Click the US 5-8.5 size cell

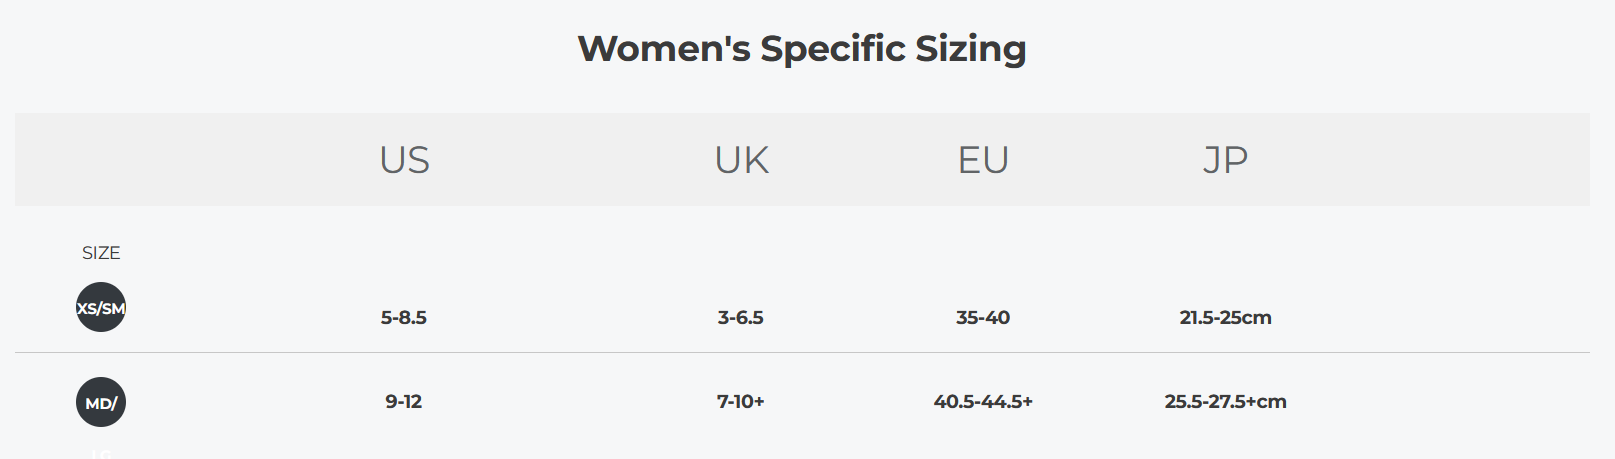pyautogui.click(x=404, y=318)
